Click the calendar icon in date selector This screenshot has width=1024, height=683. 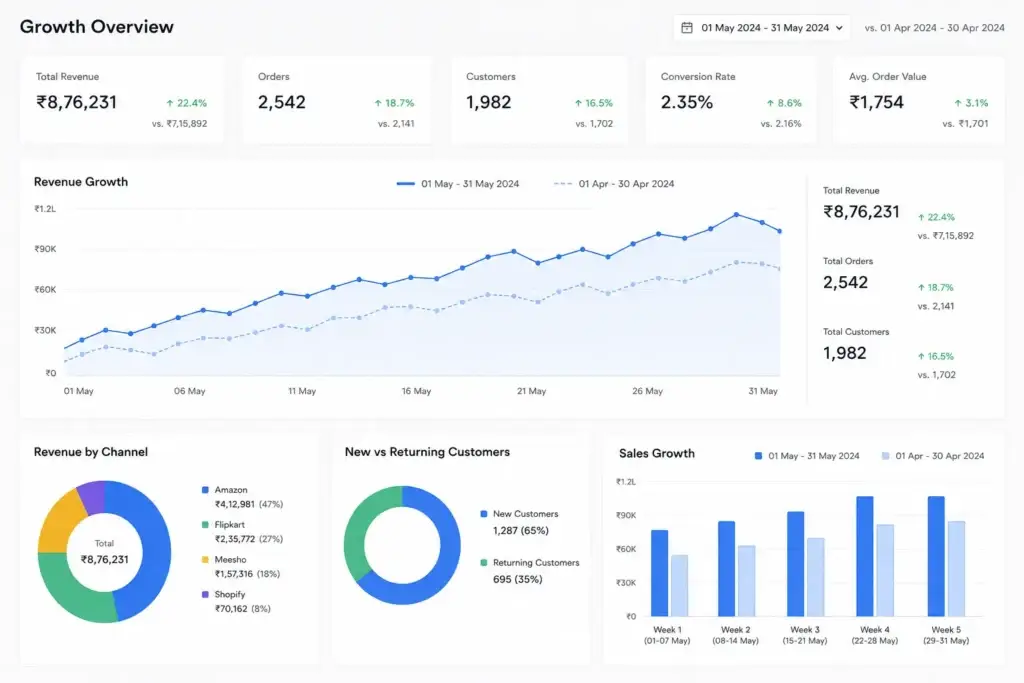[x=687, y=28]
